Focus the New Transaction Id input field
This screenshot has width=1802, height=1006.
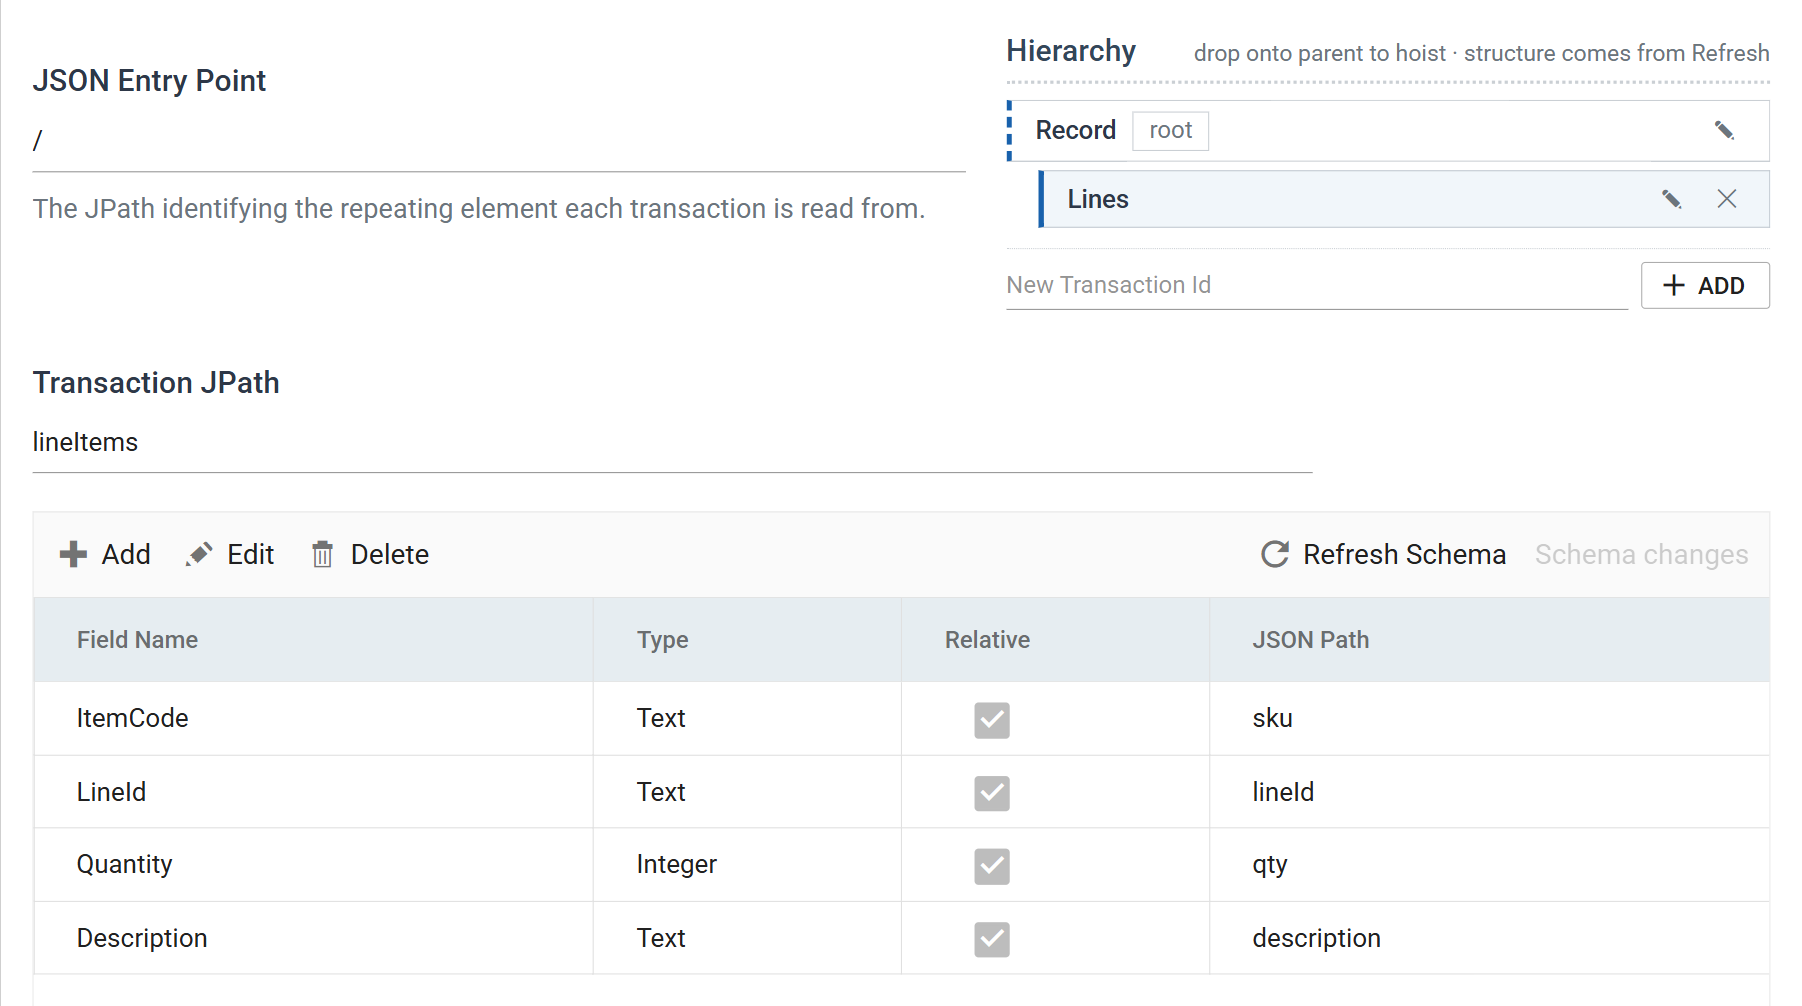1316,286
